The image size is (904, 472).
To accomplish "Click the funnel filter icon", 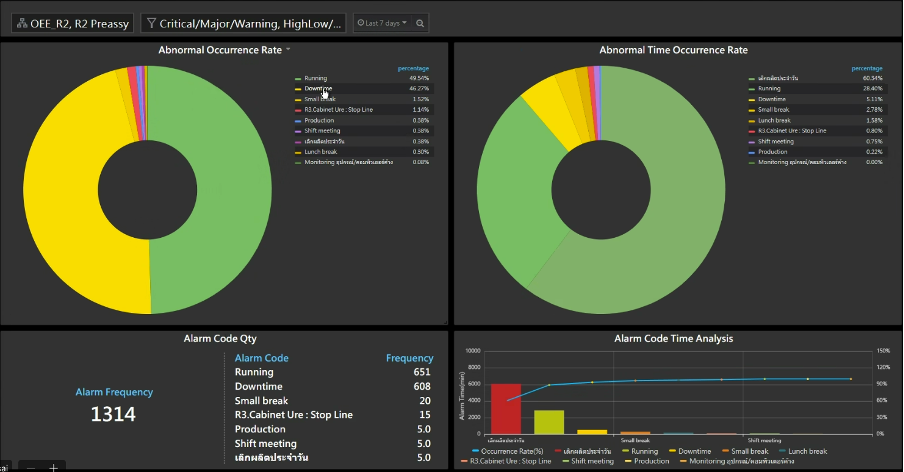I will point(151,23).
